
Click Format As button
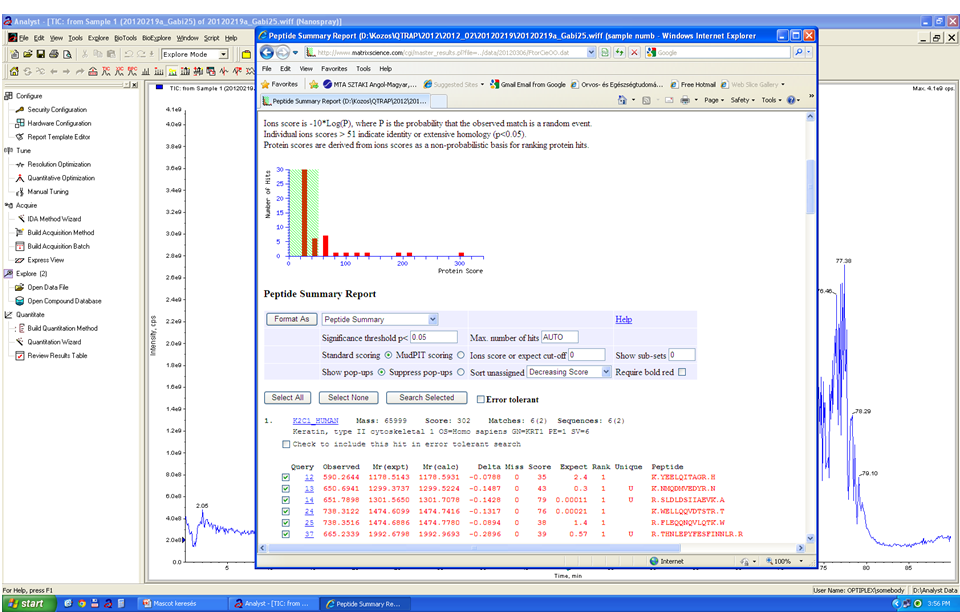[291, 319]
